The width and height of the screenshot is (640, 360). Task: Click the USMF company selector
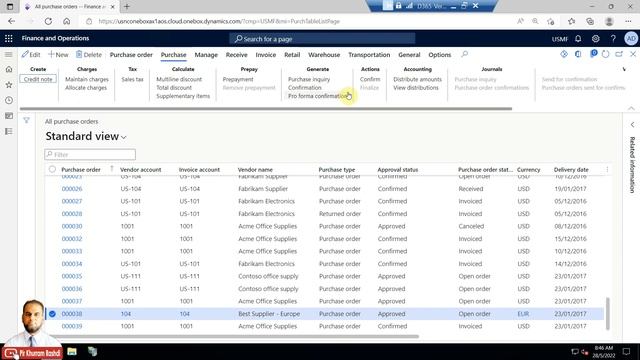[x=560, y=39]
